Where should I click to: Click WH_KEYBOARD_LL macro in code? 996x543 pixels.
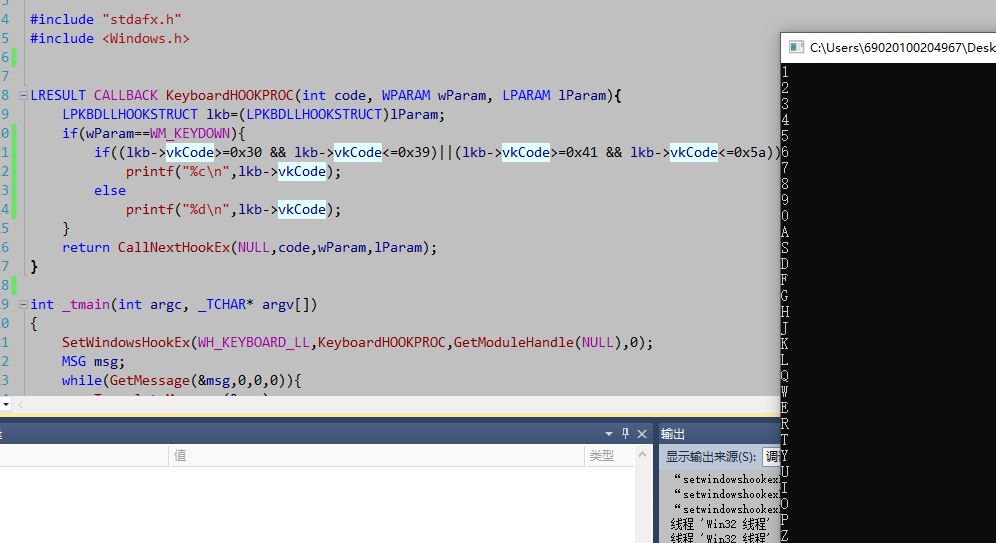(253, 342)
